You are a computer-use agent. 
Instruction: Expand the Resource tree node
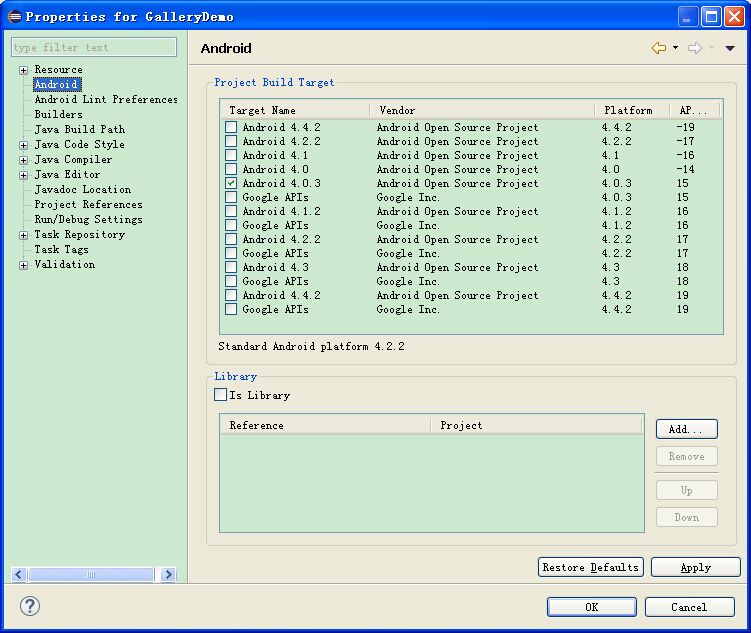(x=23, y=70)
